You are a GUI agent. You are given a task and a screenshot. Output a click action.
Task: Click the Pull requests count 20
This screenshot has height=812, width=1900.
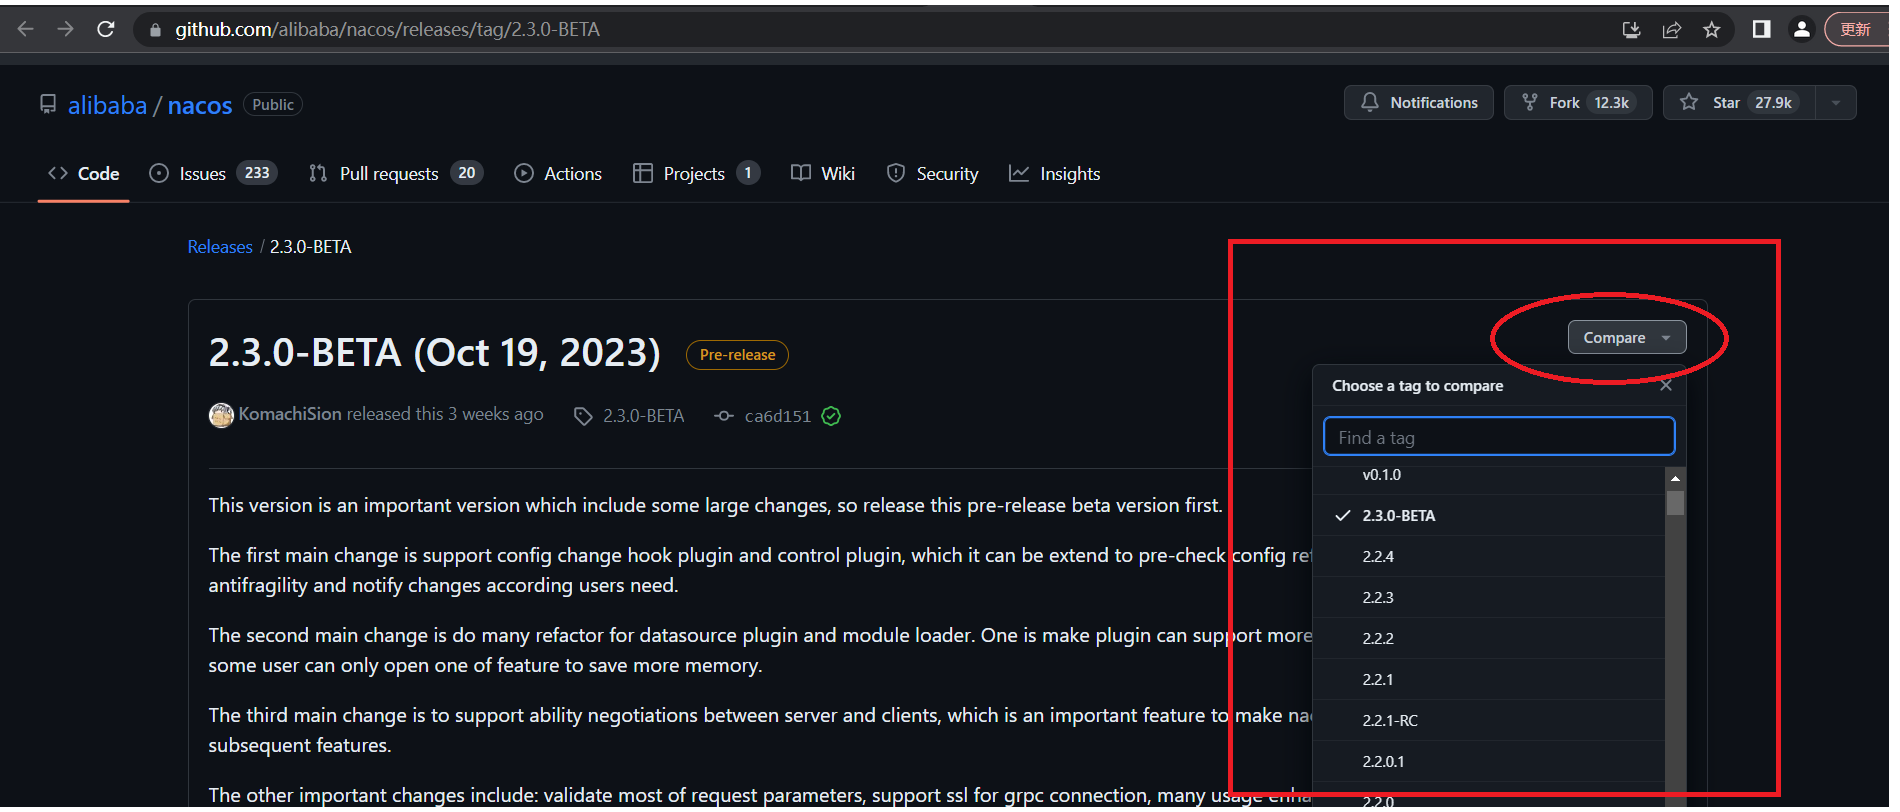pos(467,173)
